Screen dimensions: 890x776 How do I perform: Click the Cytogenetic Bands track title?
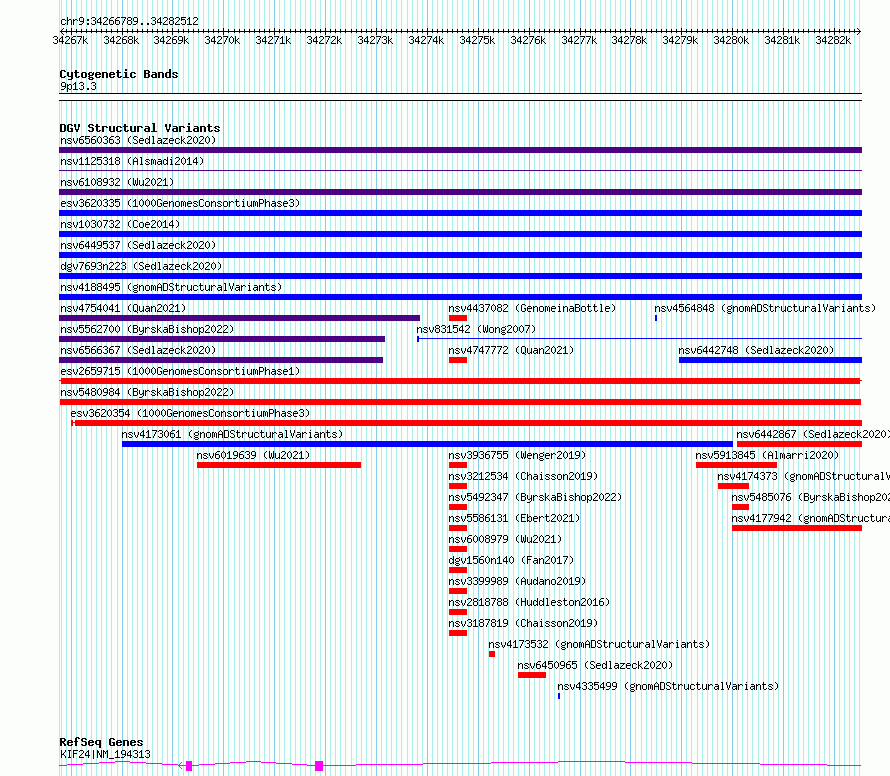(x=119, y=74)
